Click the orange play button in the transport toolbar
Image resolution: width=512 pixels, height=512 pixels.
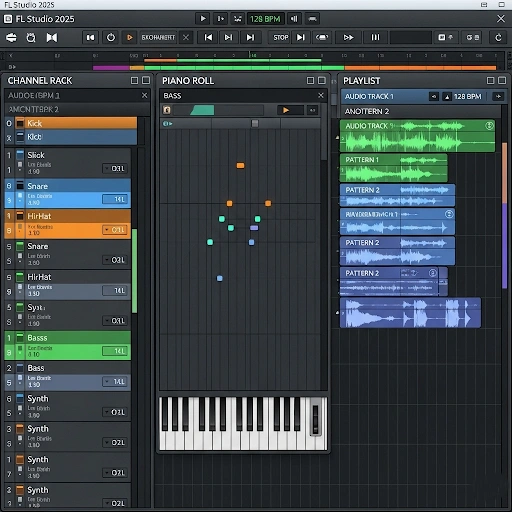point(130,37)
